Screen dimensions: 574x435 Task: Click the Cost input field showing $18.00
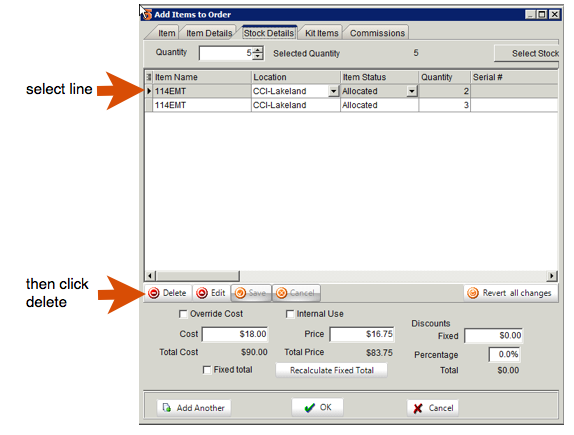[x=235, y=334]
